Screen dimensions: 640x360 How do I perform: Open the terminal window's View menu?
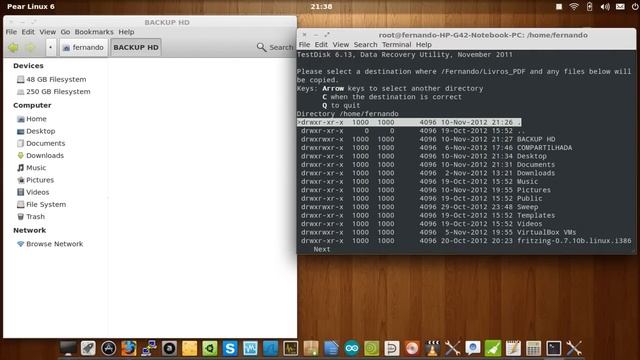point(340,44)
